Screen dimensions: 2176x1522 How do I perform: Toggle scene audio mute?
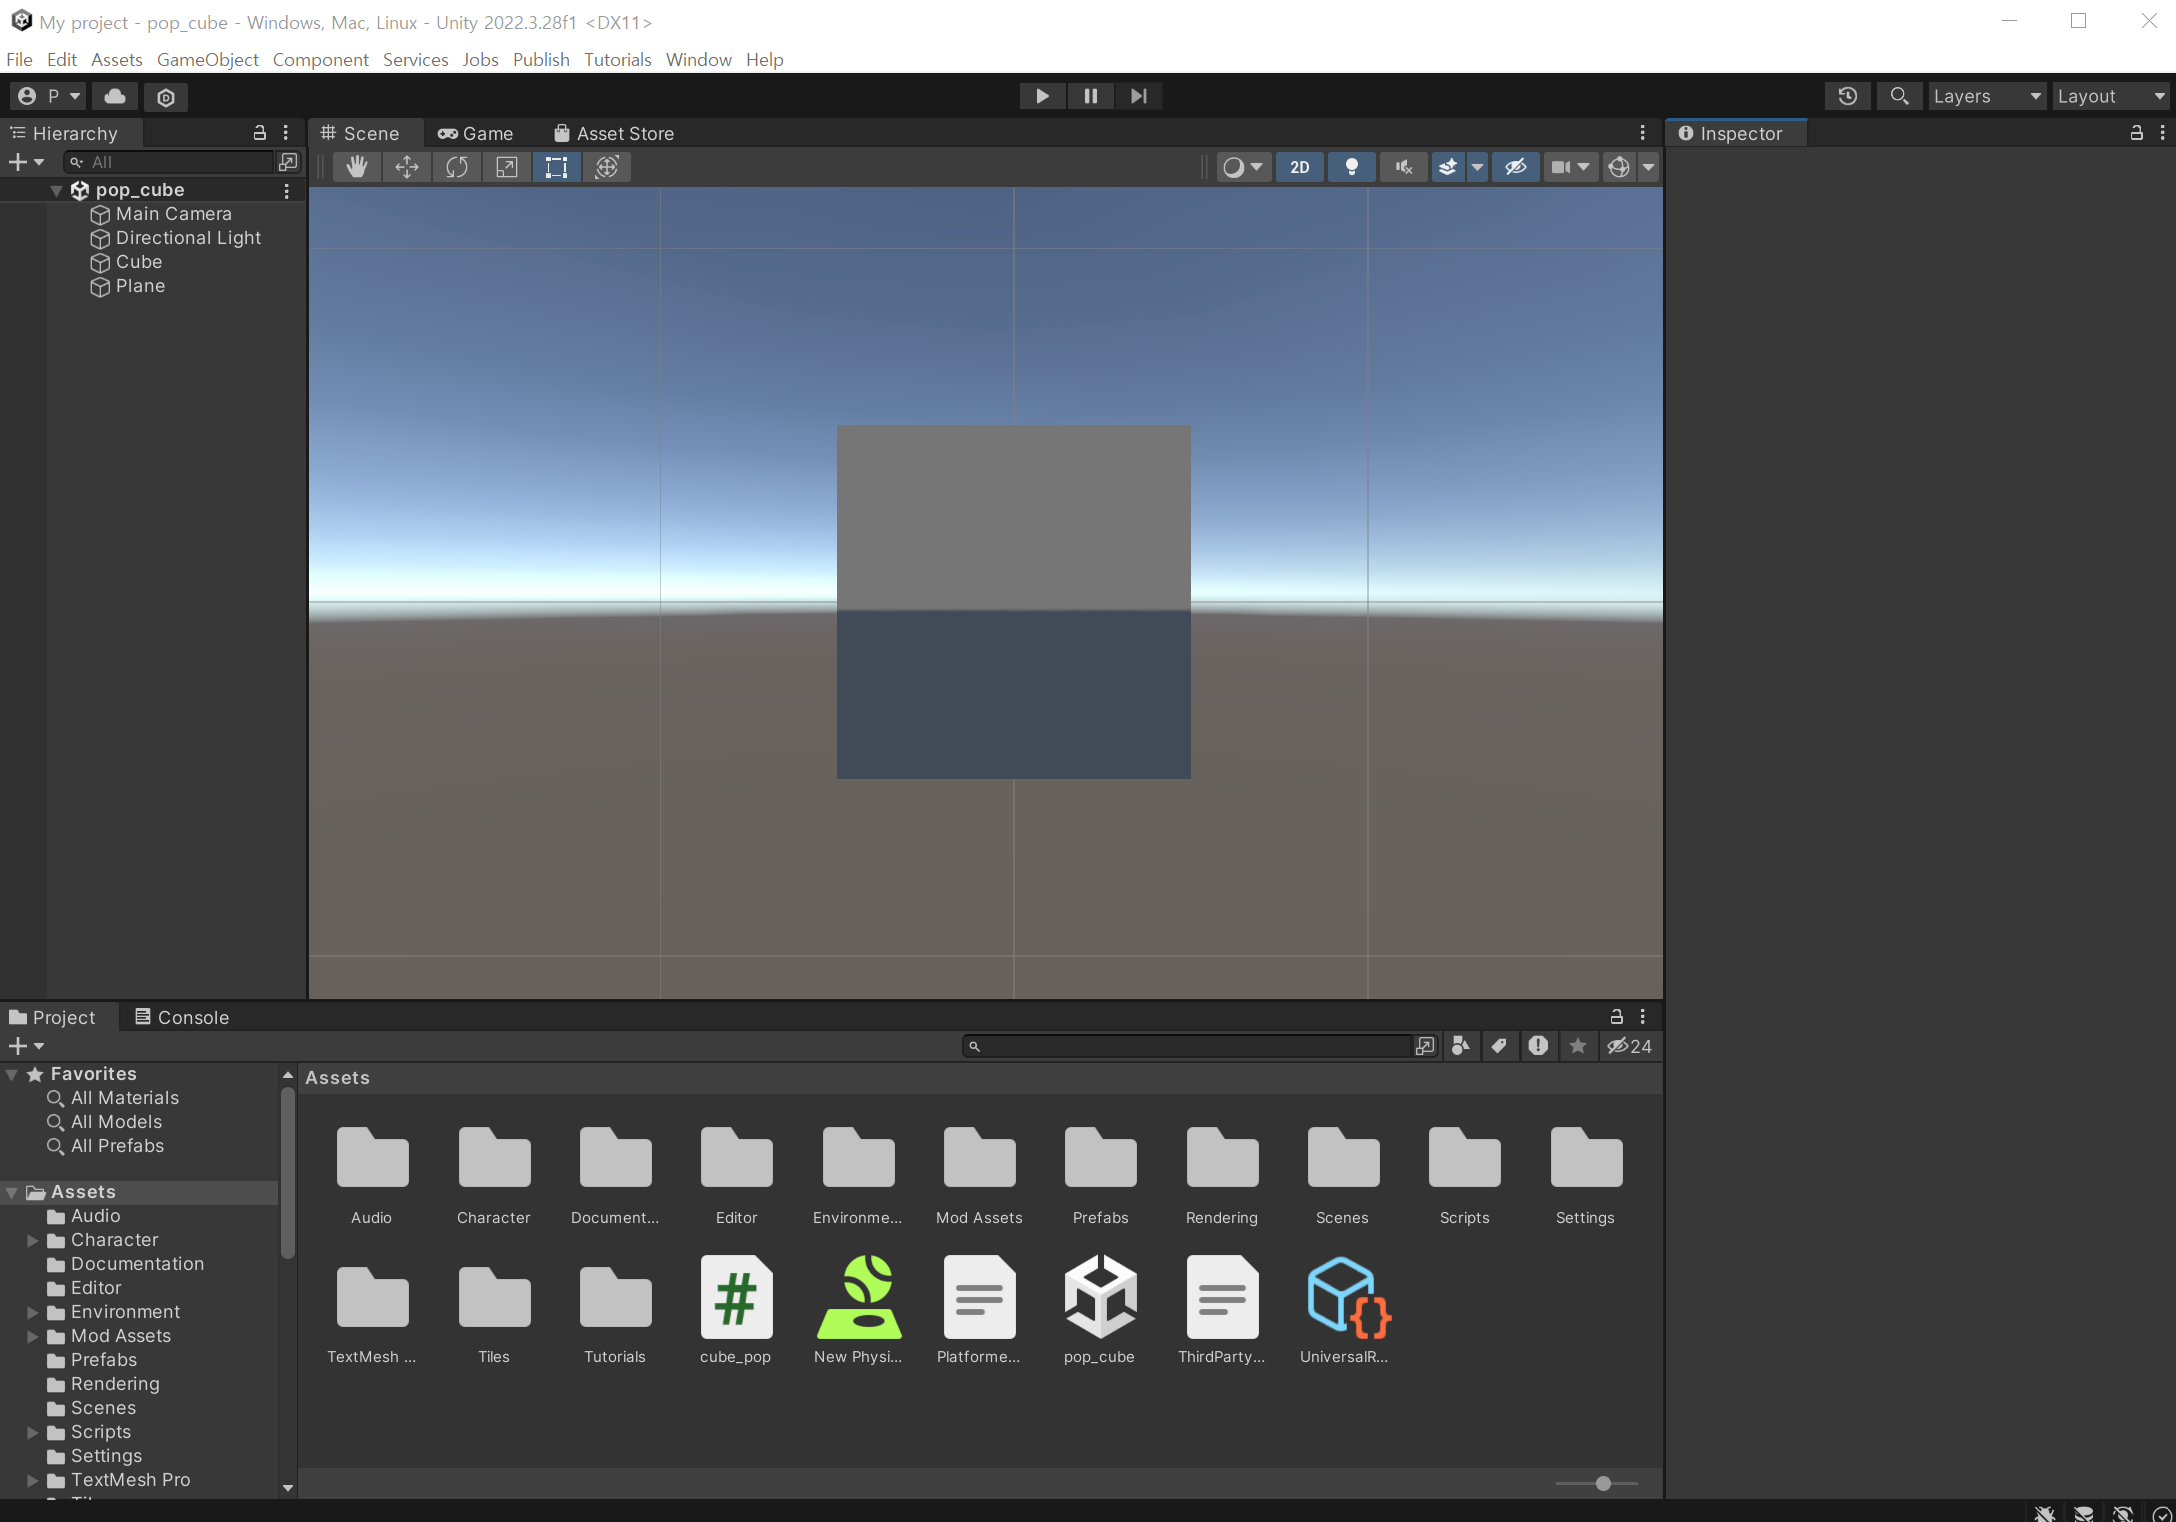click(1404, 167)
